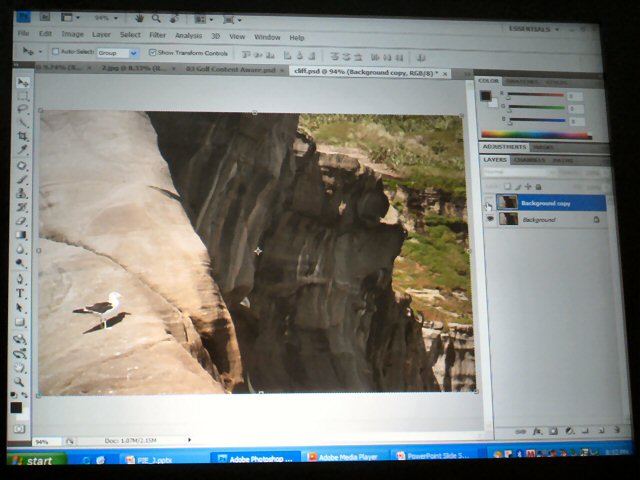This screenshot has height=480, width=640.
Task: Select the Move tool in the toolbox
Action: click(22, 83)
